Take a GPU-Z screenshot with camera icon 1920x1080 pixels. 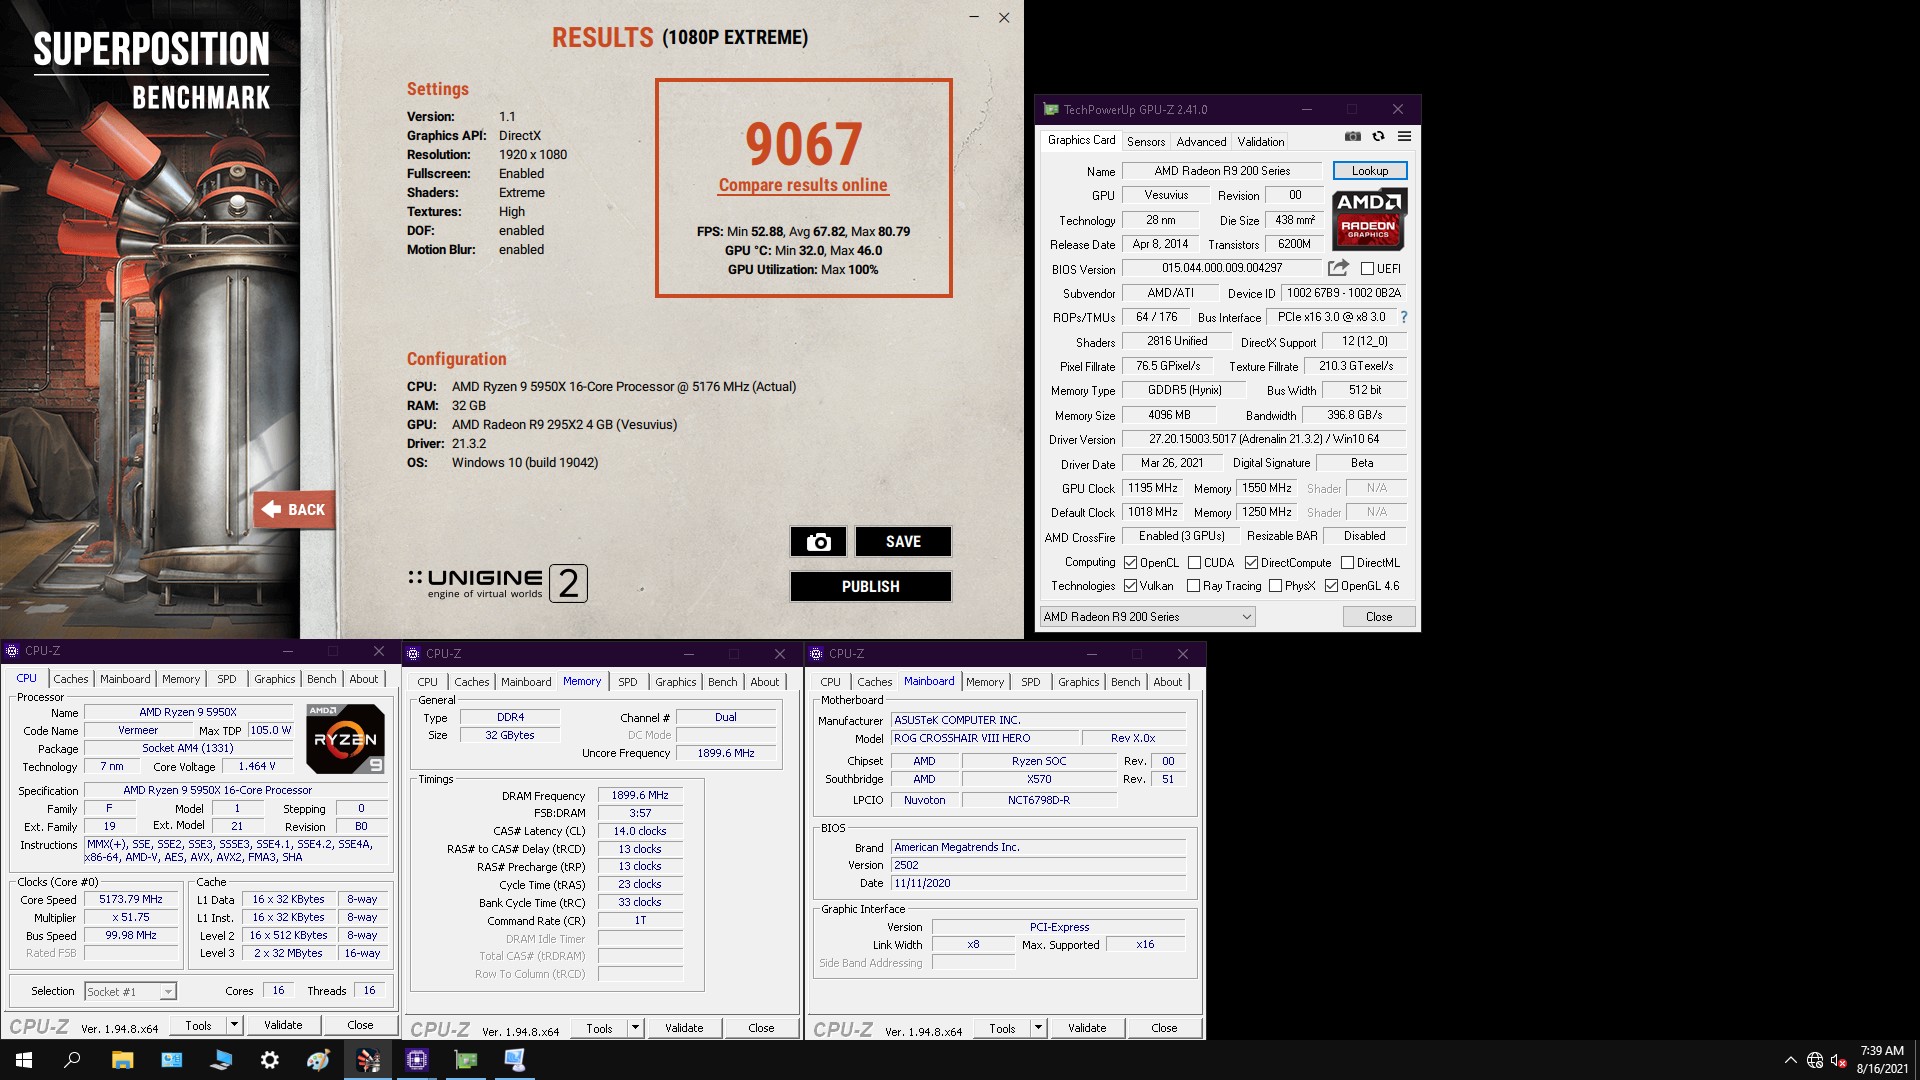coord(1352,136)
